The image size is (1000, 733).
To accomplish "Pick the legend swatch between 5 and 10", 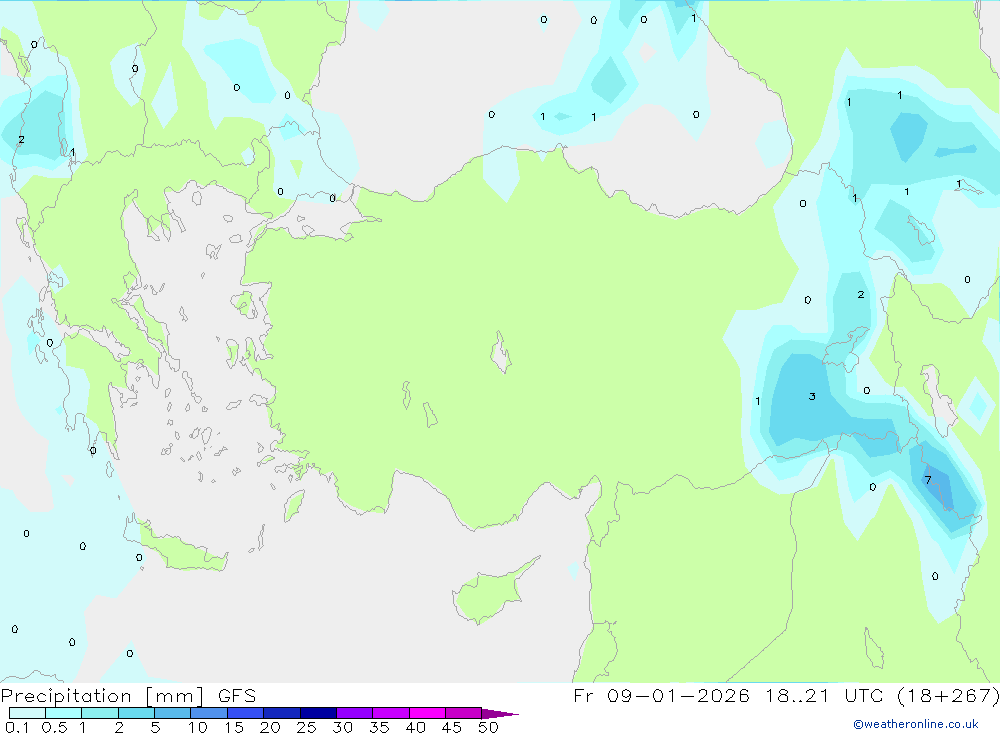I will tap(172, 713).
